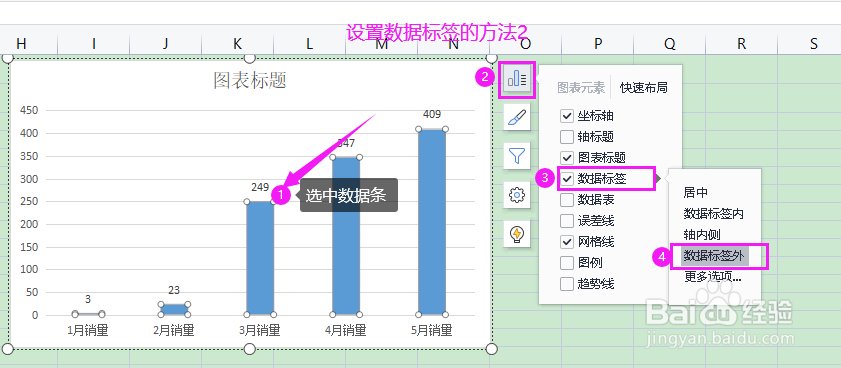Click the 2月销量 axis label
The image size is (841, 368).
tap(174, 330)
